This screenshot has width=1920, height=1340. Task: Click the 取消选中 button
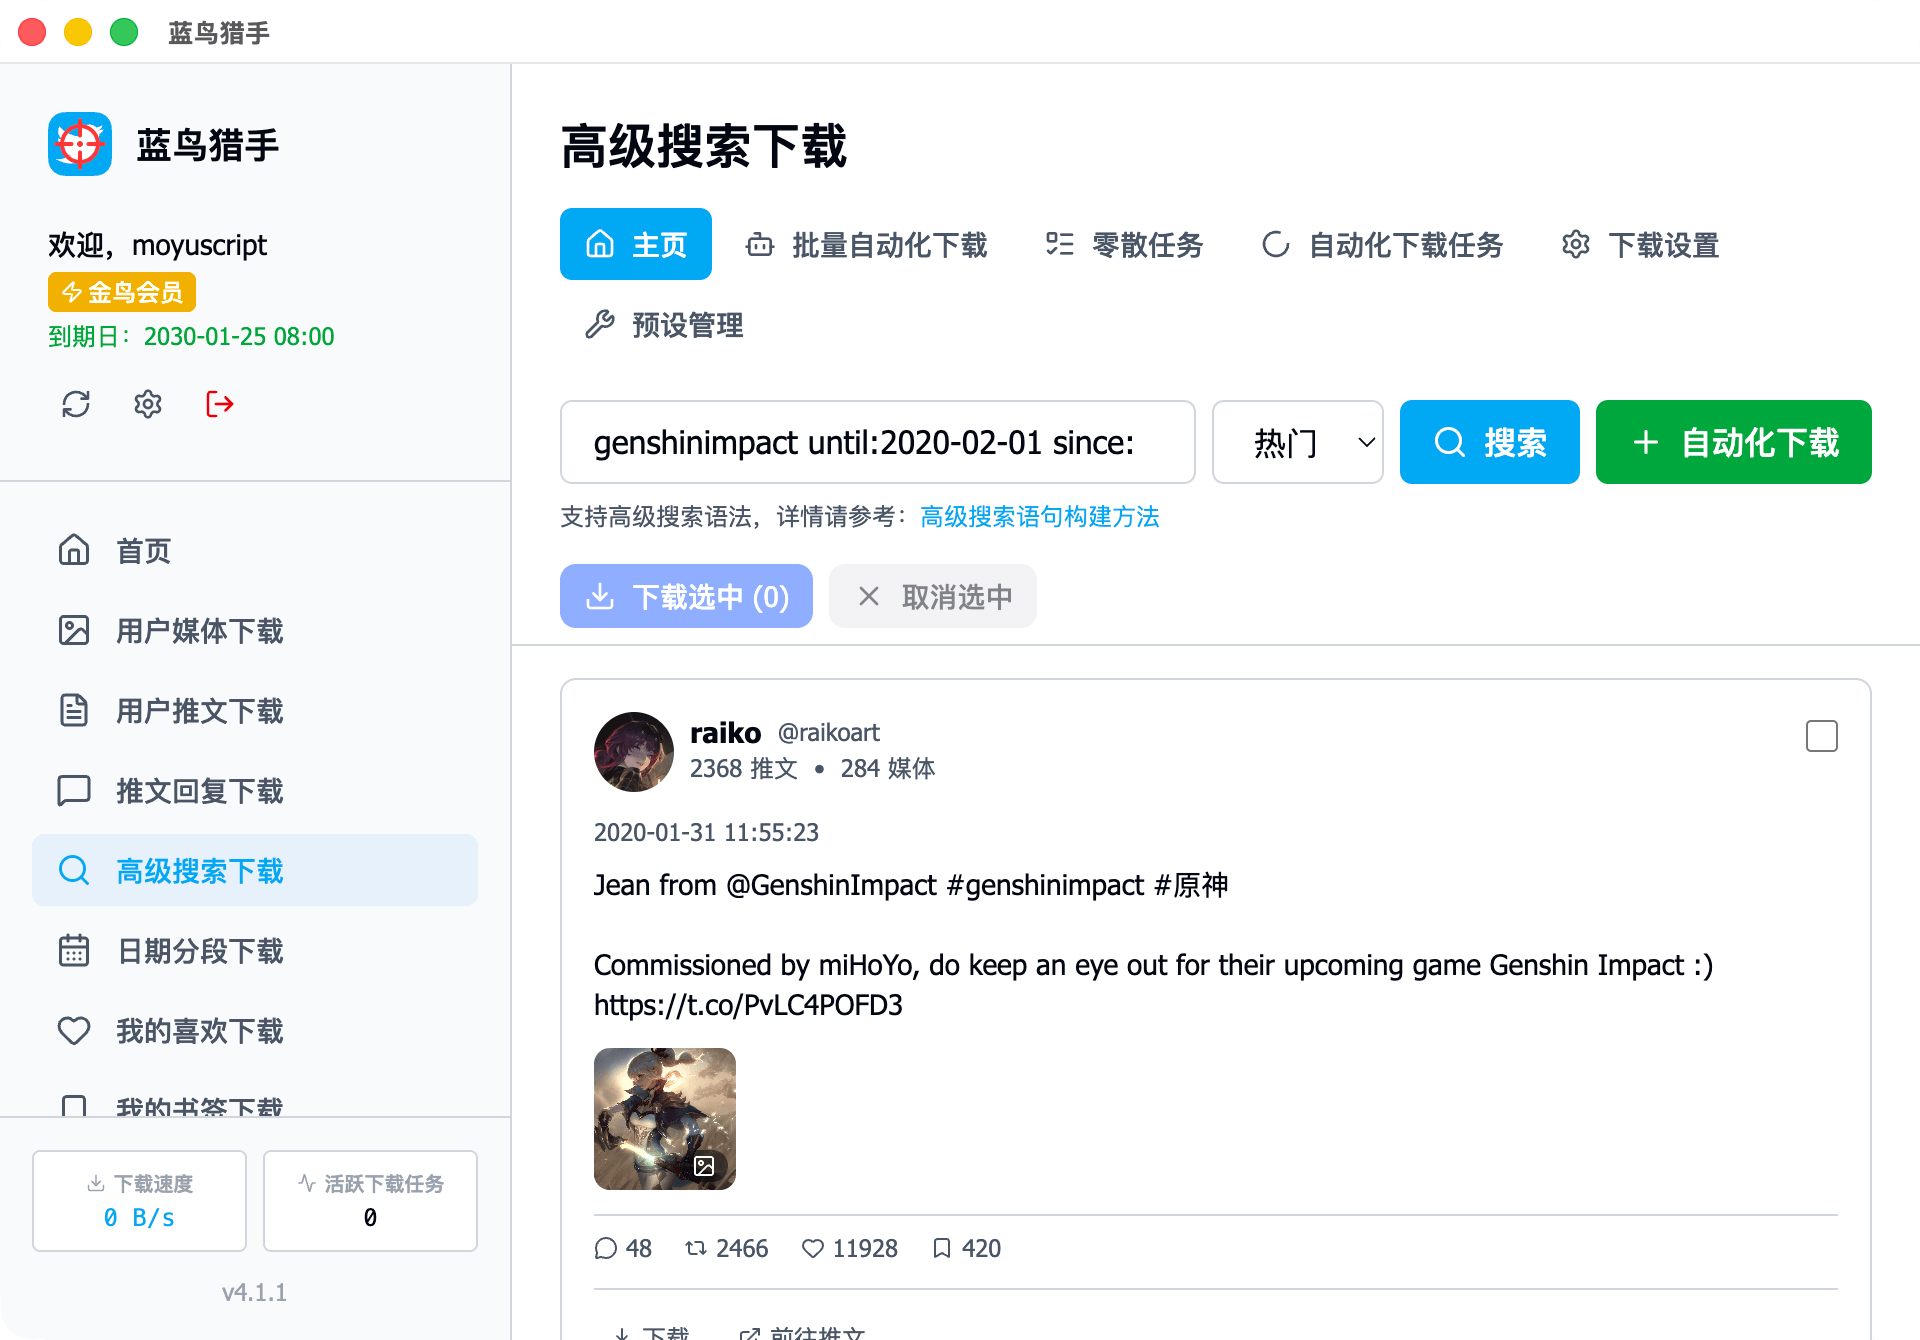click(932, 597)
